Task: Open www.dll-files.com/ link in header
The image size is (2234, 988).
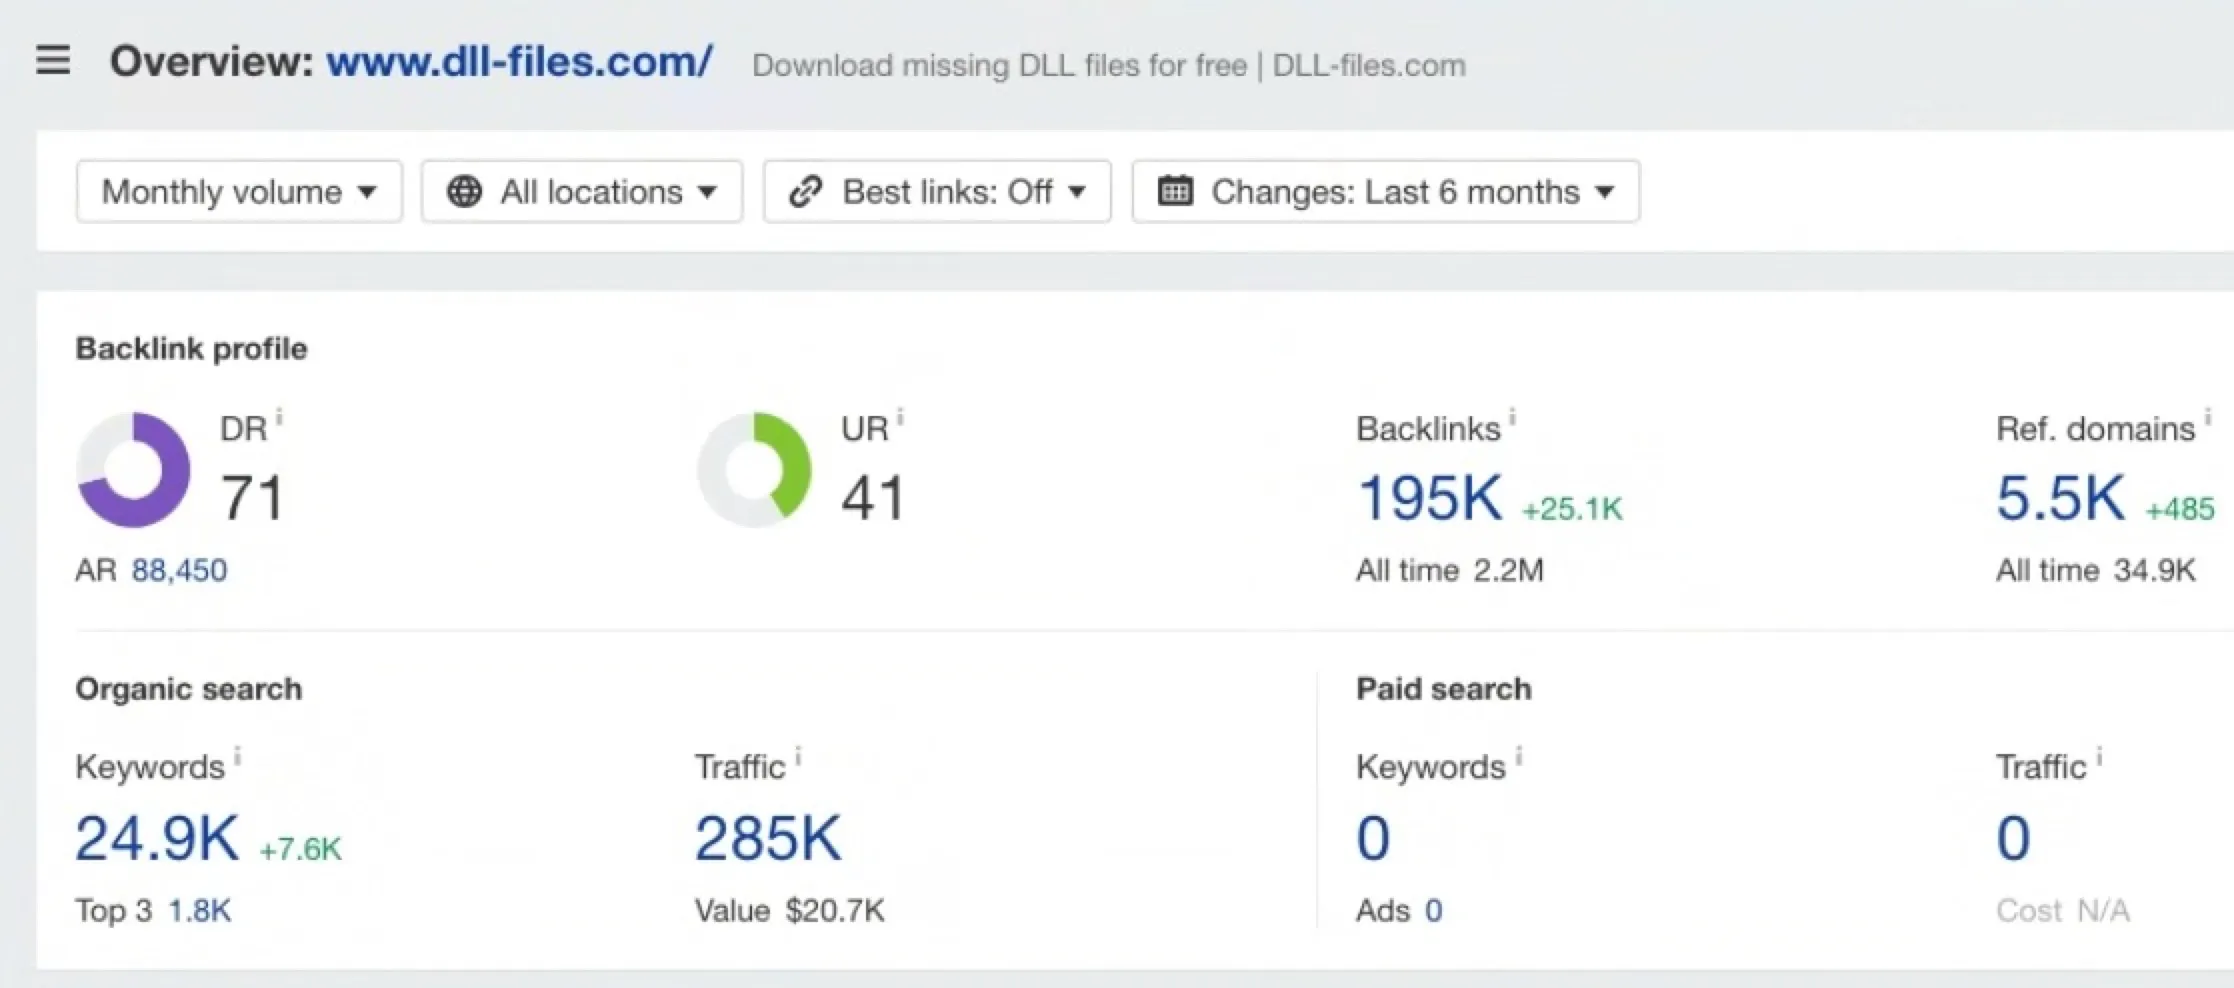Action: (x=520, y=61)
